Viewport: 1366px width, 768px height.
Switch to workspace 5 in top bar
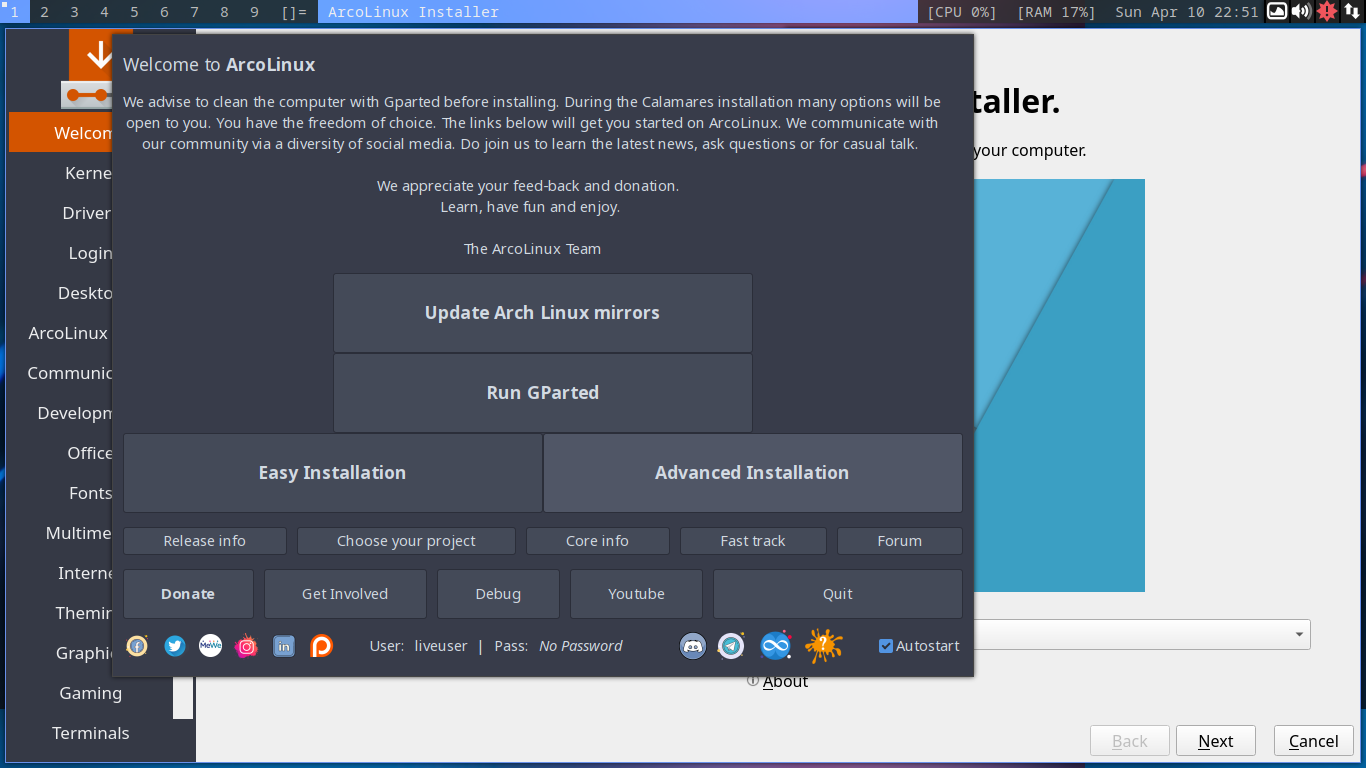[135, 12]
